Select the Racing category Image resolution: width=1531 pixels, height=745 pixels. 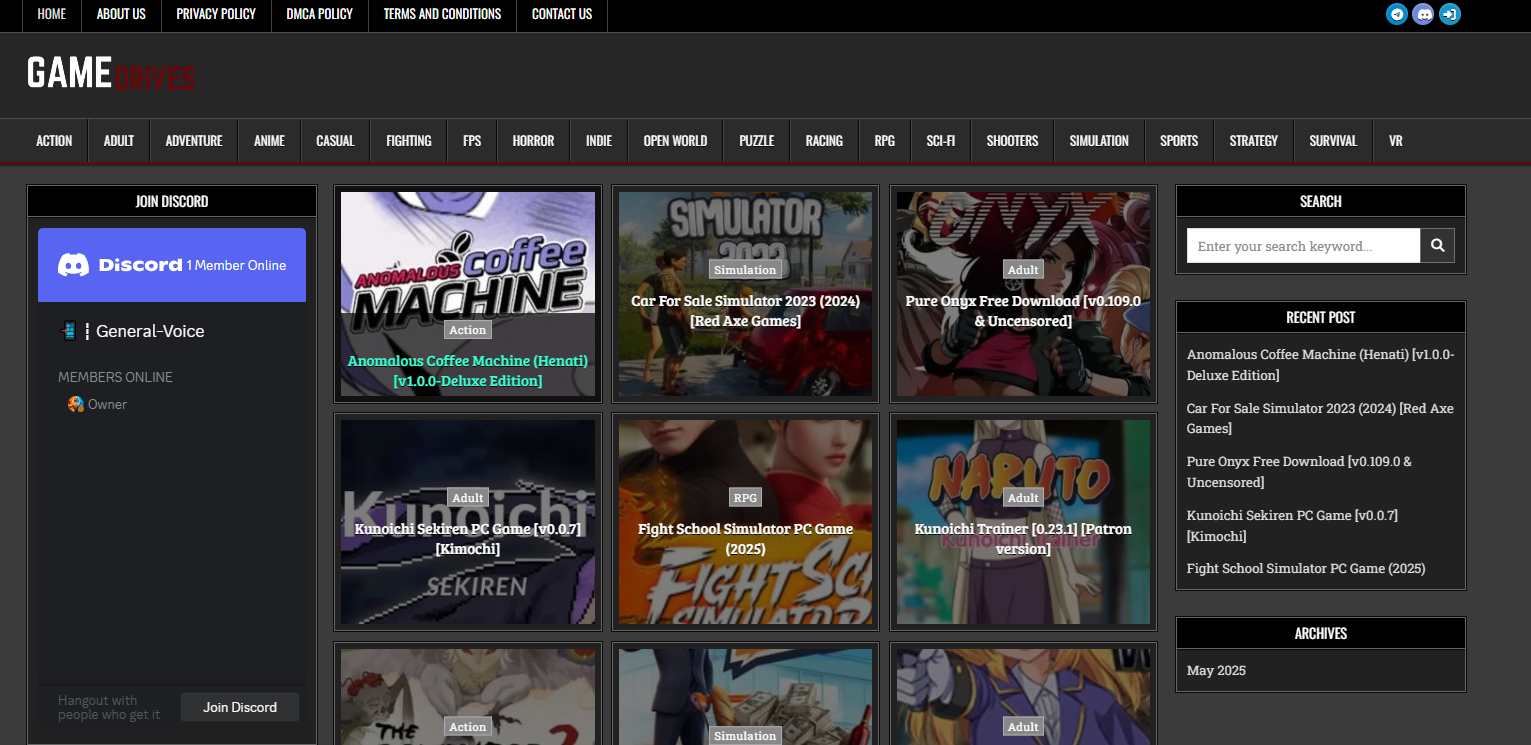(824, 141)
